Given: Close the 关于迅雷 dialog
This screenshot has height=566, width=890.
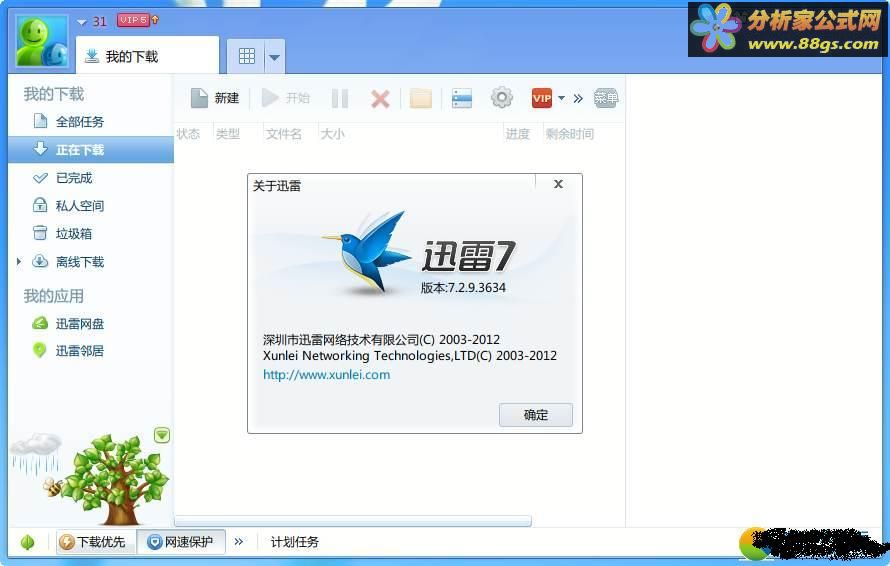Looking at the screenshot, I should 559,184.
